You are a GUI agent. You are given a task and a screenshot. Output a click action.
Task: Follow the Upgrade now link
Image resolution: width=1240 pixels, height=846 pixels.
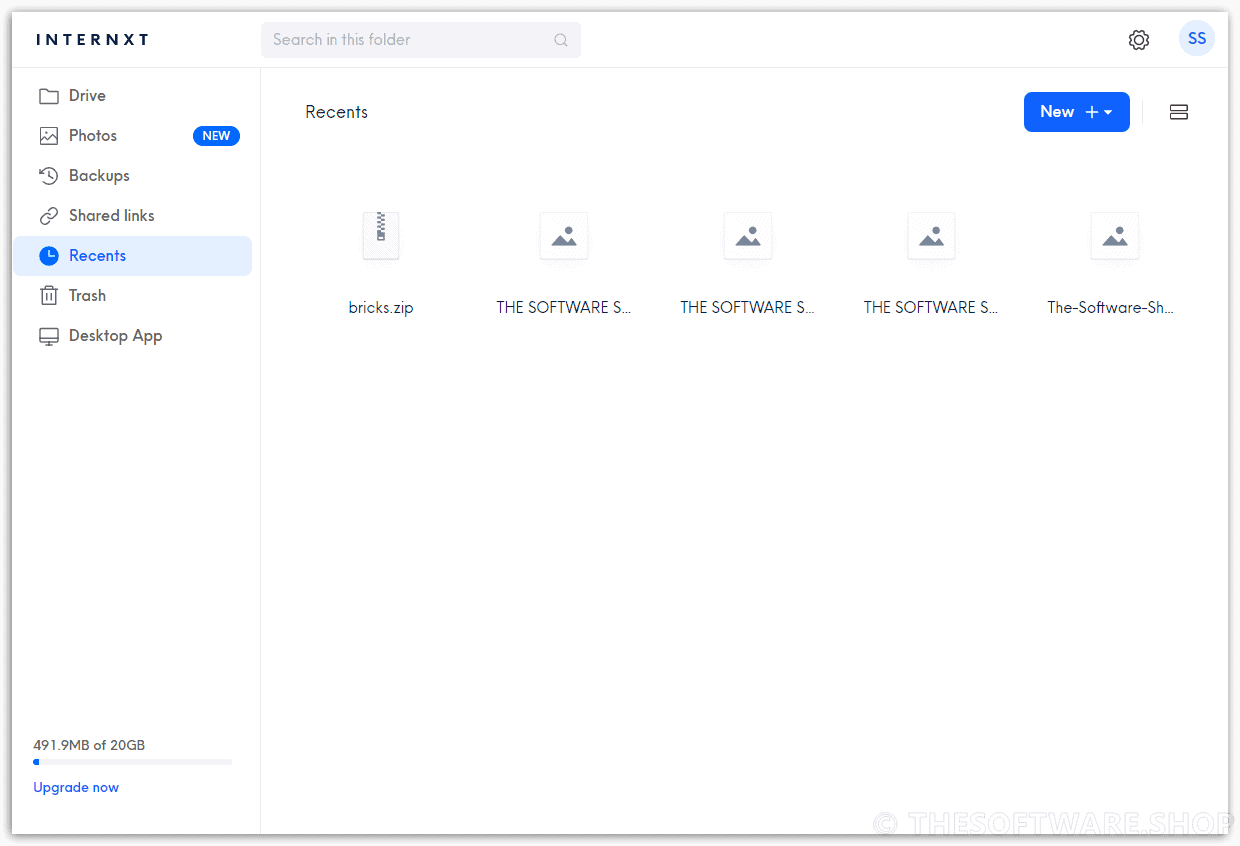(76, 788)
